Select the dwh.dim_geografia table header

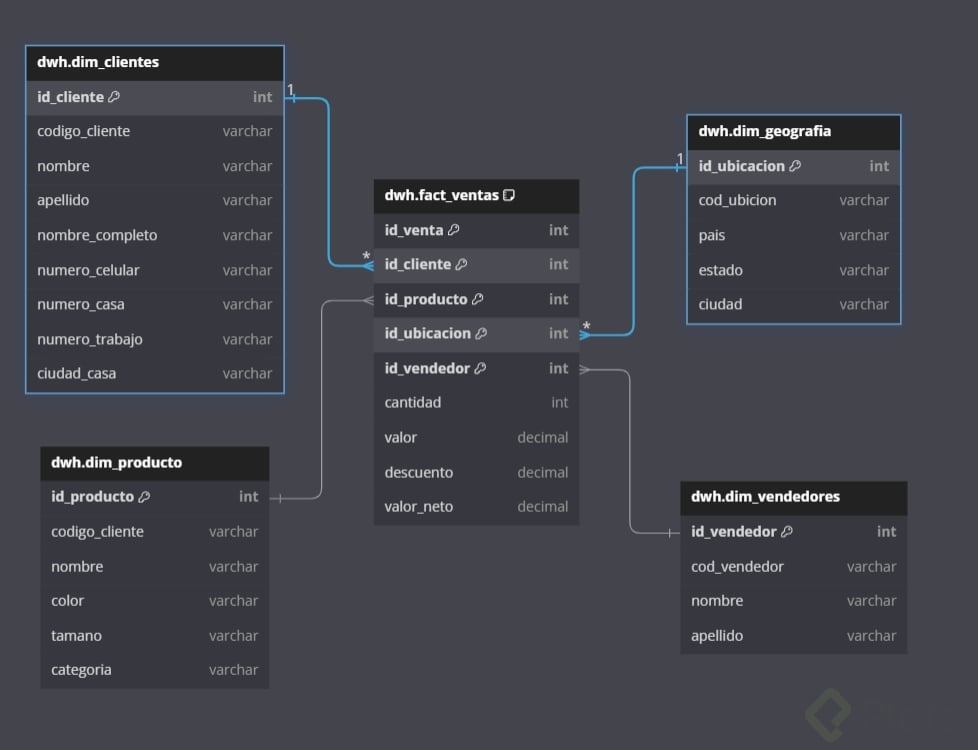793,132
